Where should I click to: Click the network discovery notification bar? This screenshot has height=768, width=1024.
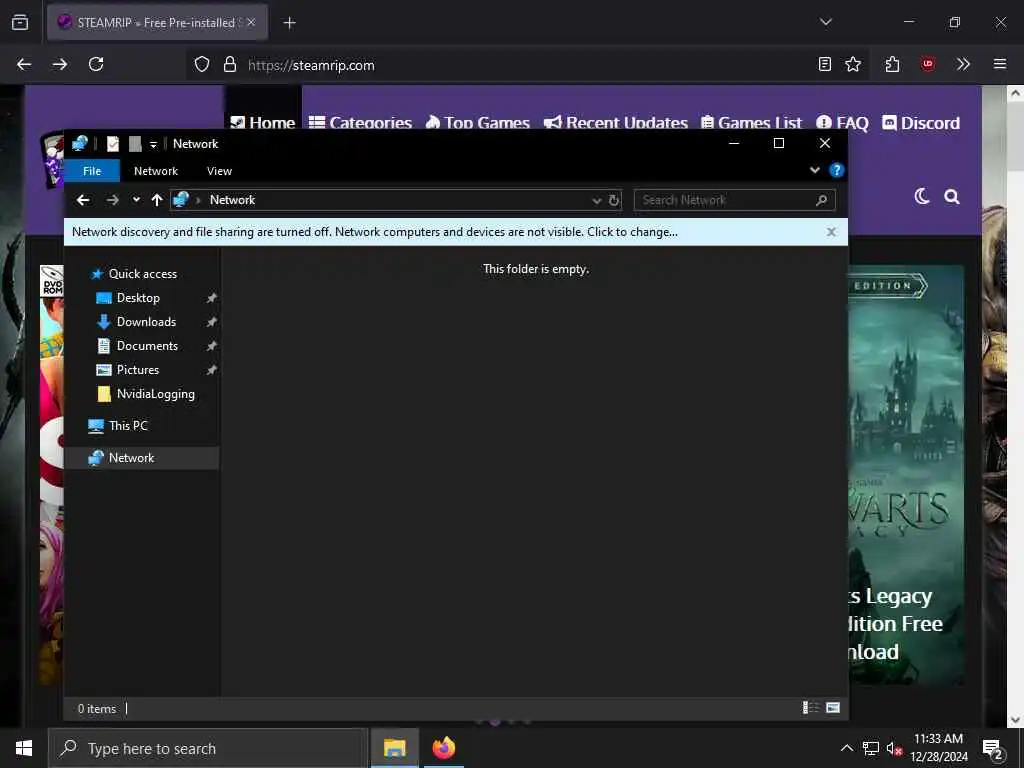(x=456, y=232)
